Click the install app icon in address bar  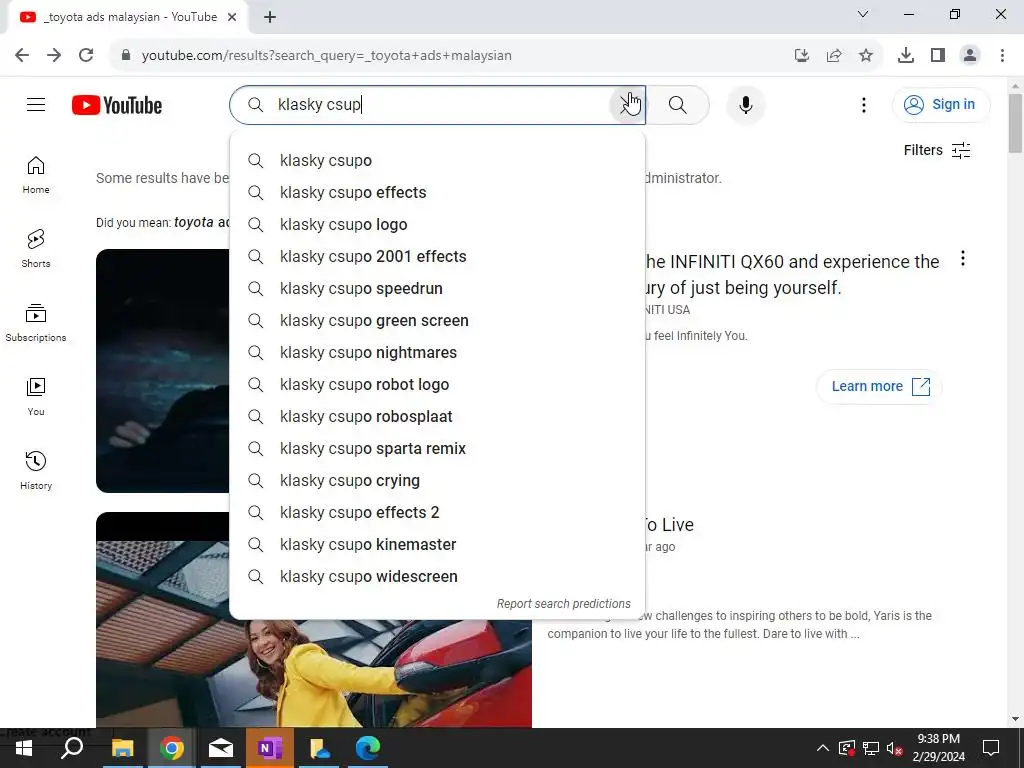[x=801, y=56]
